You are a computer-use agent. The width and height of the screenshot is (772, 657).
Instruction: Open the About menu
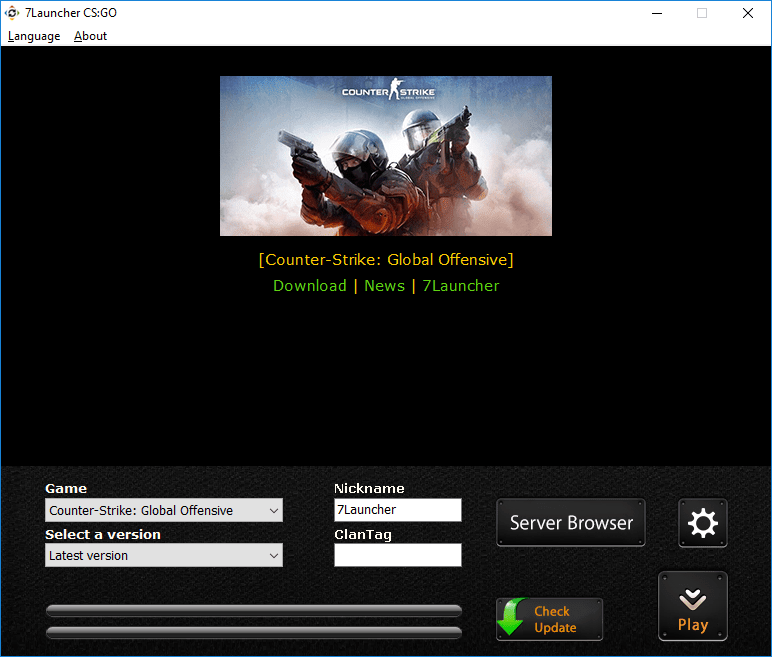coord(90,36)
